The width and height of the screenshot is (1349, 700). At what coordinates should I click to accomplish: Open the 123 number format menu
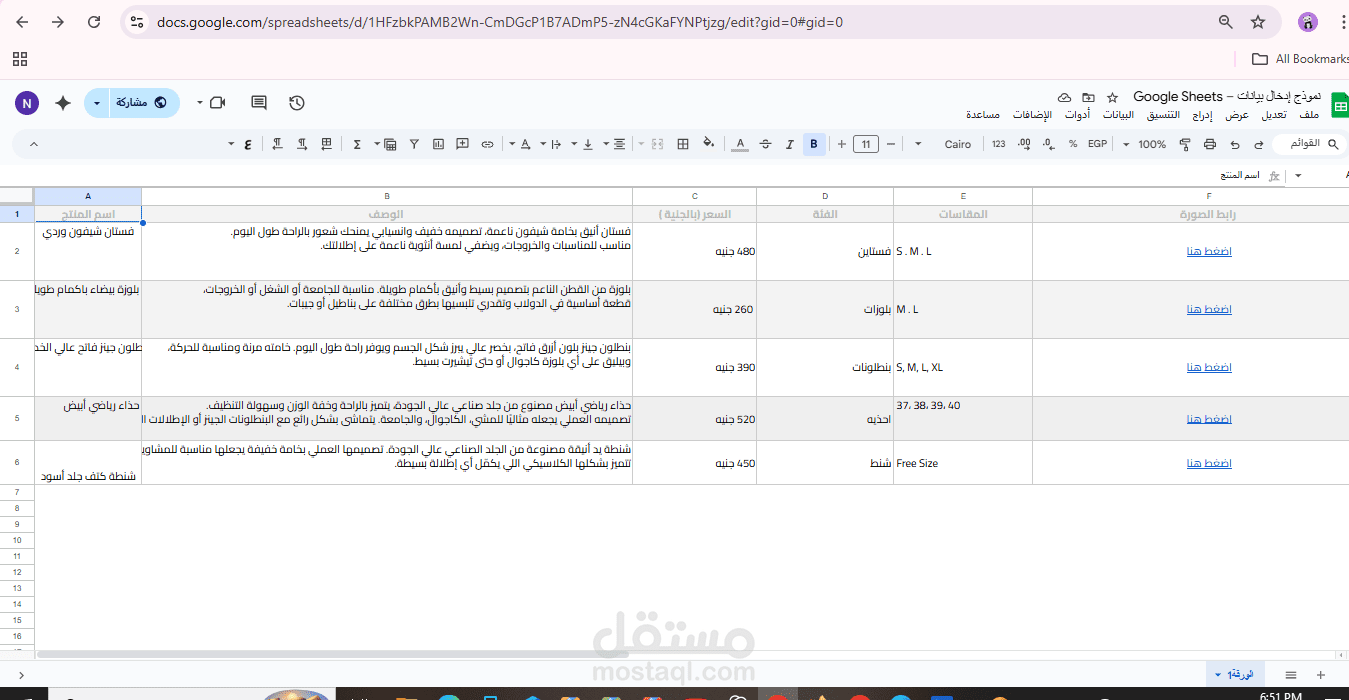(999, 145)
